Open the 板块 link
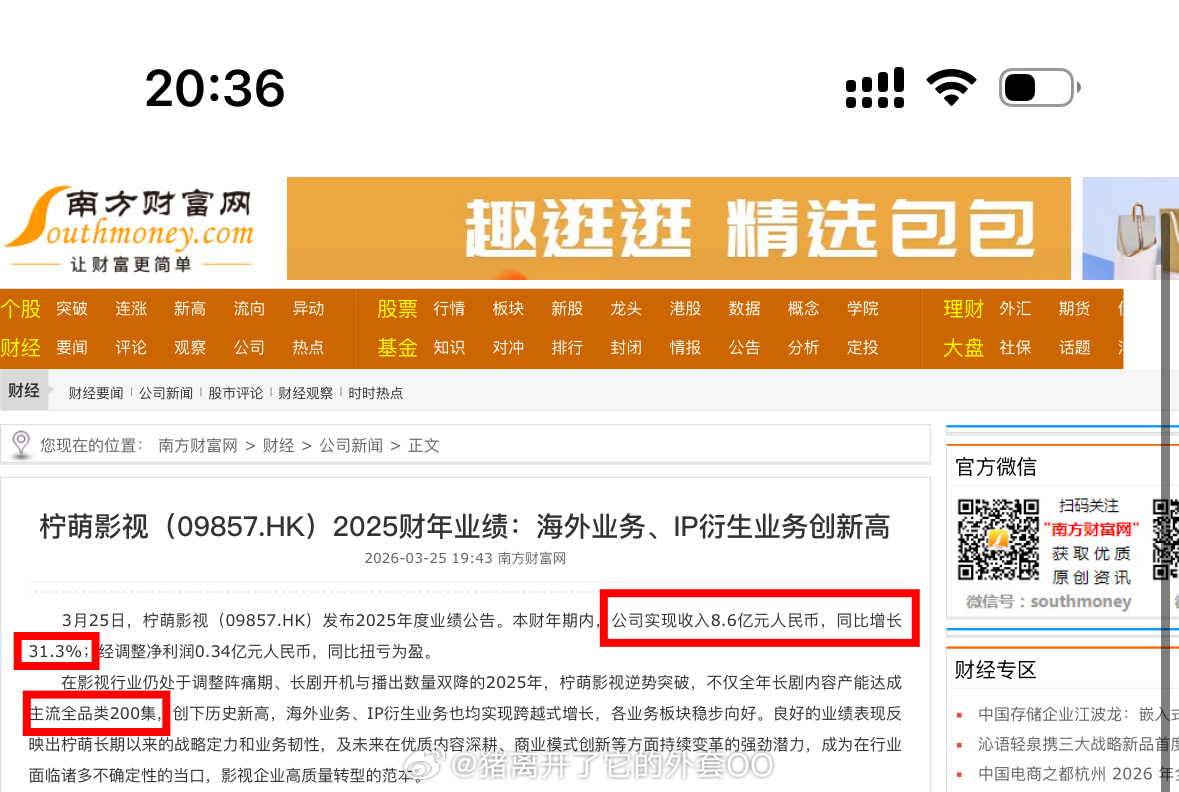This screenshot has height=792, width=1179. point(508,308)
